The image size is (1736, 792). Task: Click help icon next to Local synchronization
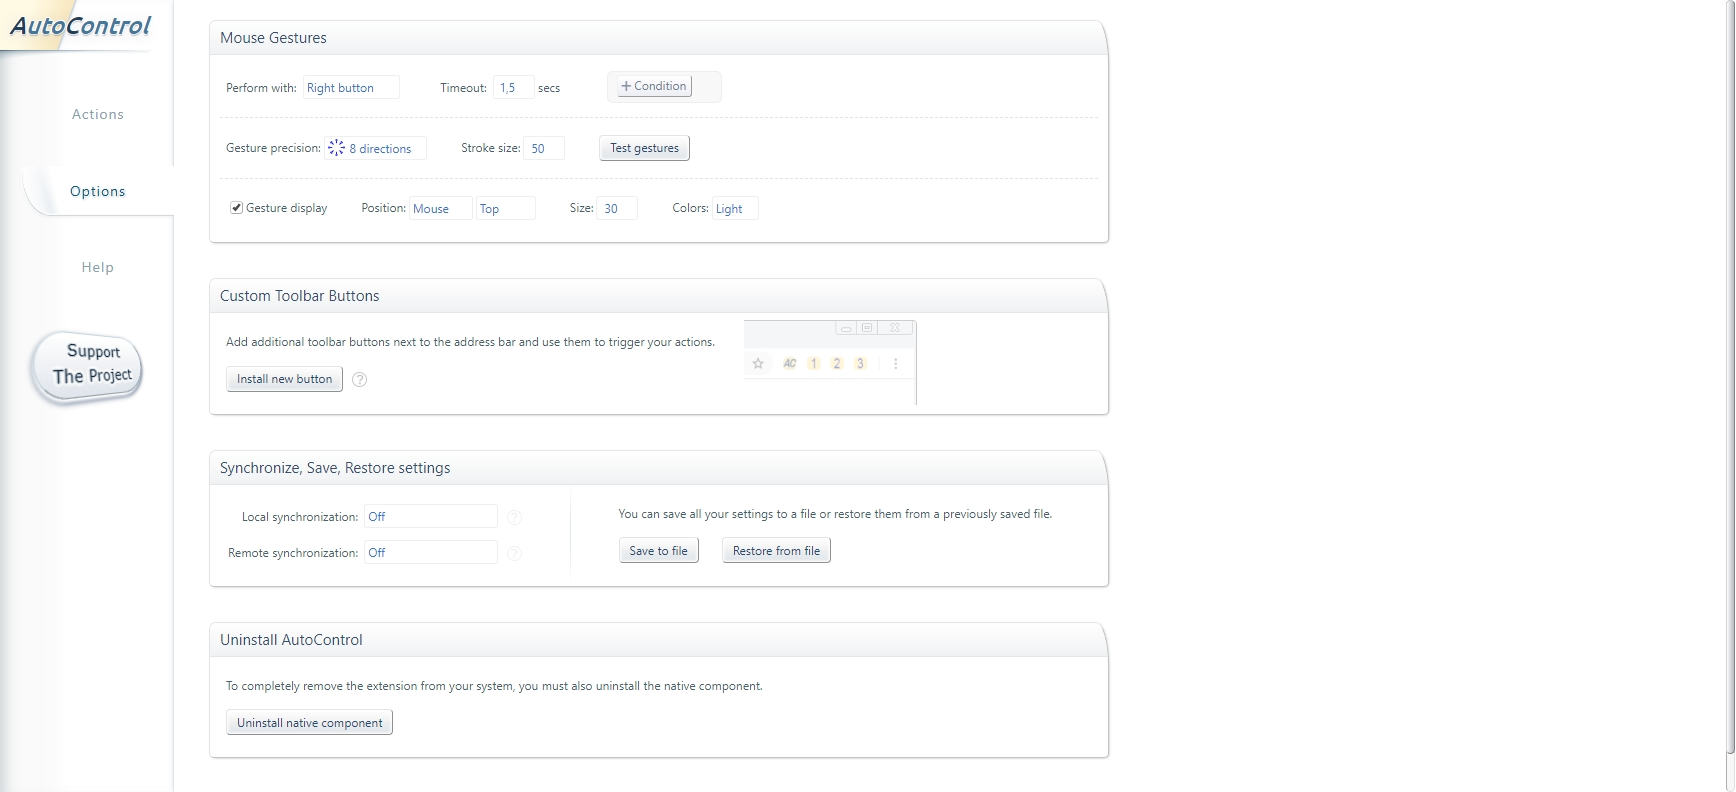pos(514,517)
